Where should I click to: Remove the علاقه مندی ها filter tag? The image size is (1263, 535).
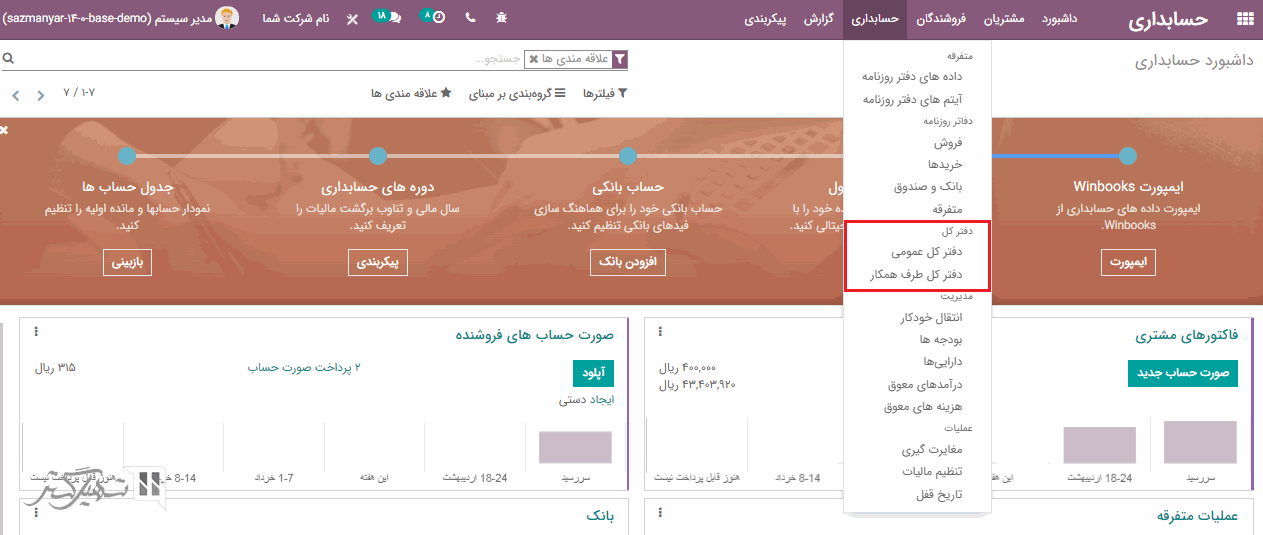(x=533, y=60)
